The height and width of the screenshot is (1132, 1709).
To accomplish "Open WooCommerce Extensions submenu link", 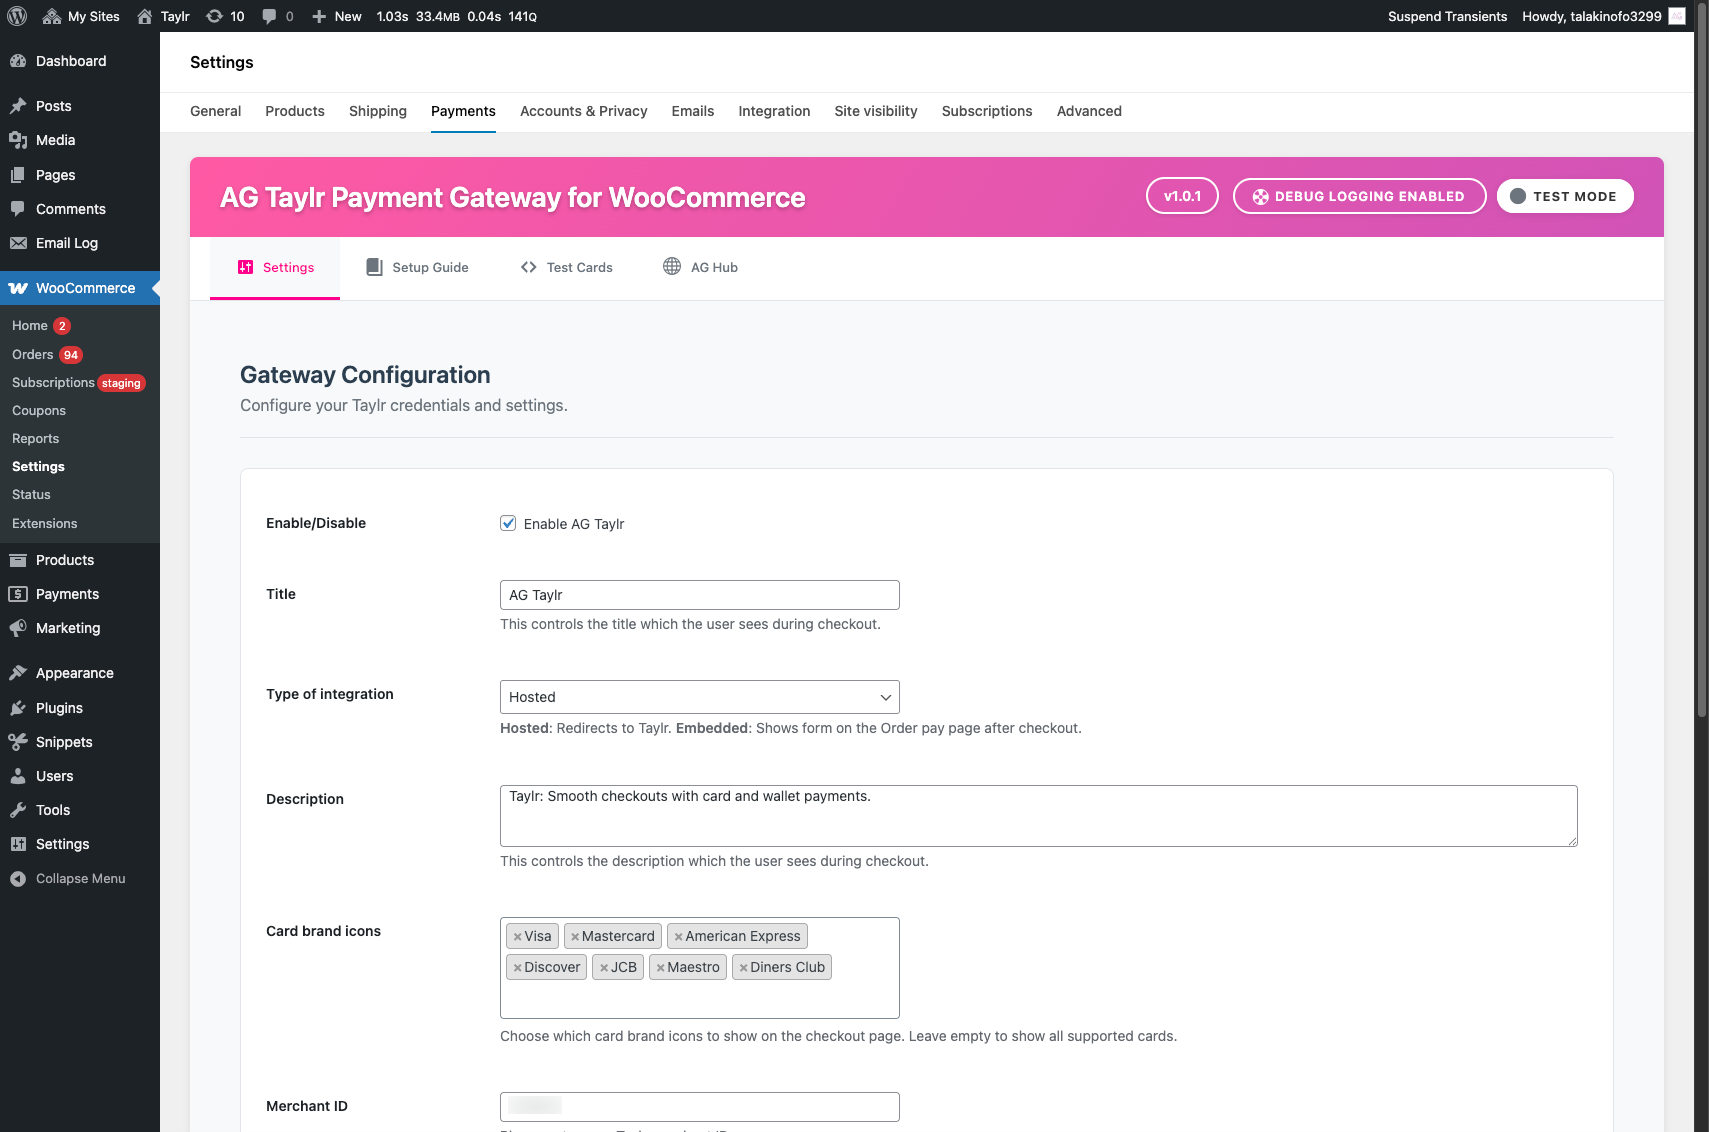I will tap(45, 524).
